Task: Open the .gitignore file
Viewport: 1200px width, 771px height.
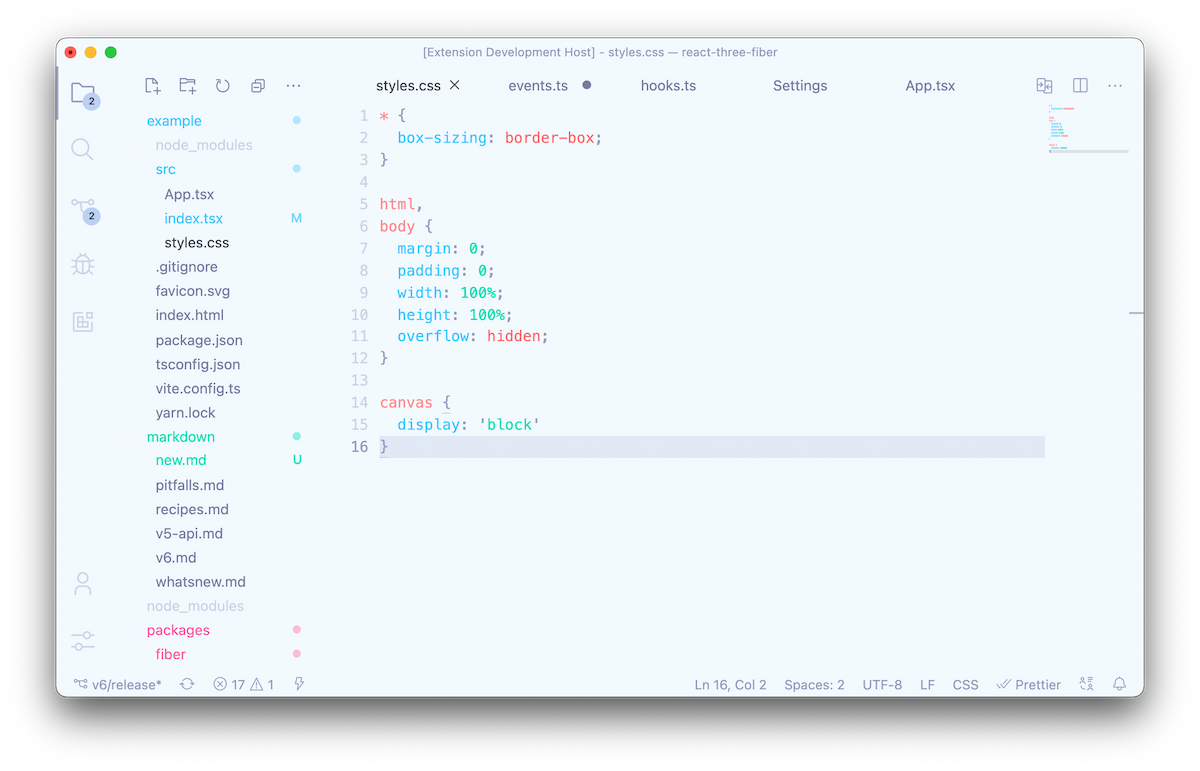Action: (x=186, y=267)
